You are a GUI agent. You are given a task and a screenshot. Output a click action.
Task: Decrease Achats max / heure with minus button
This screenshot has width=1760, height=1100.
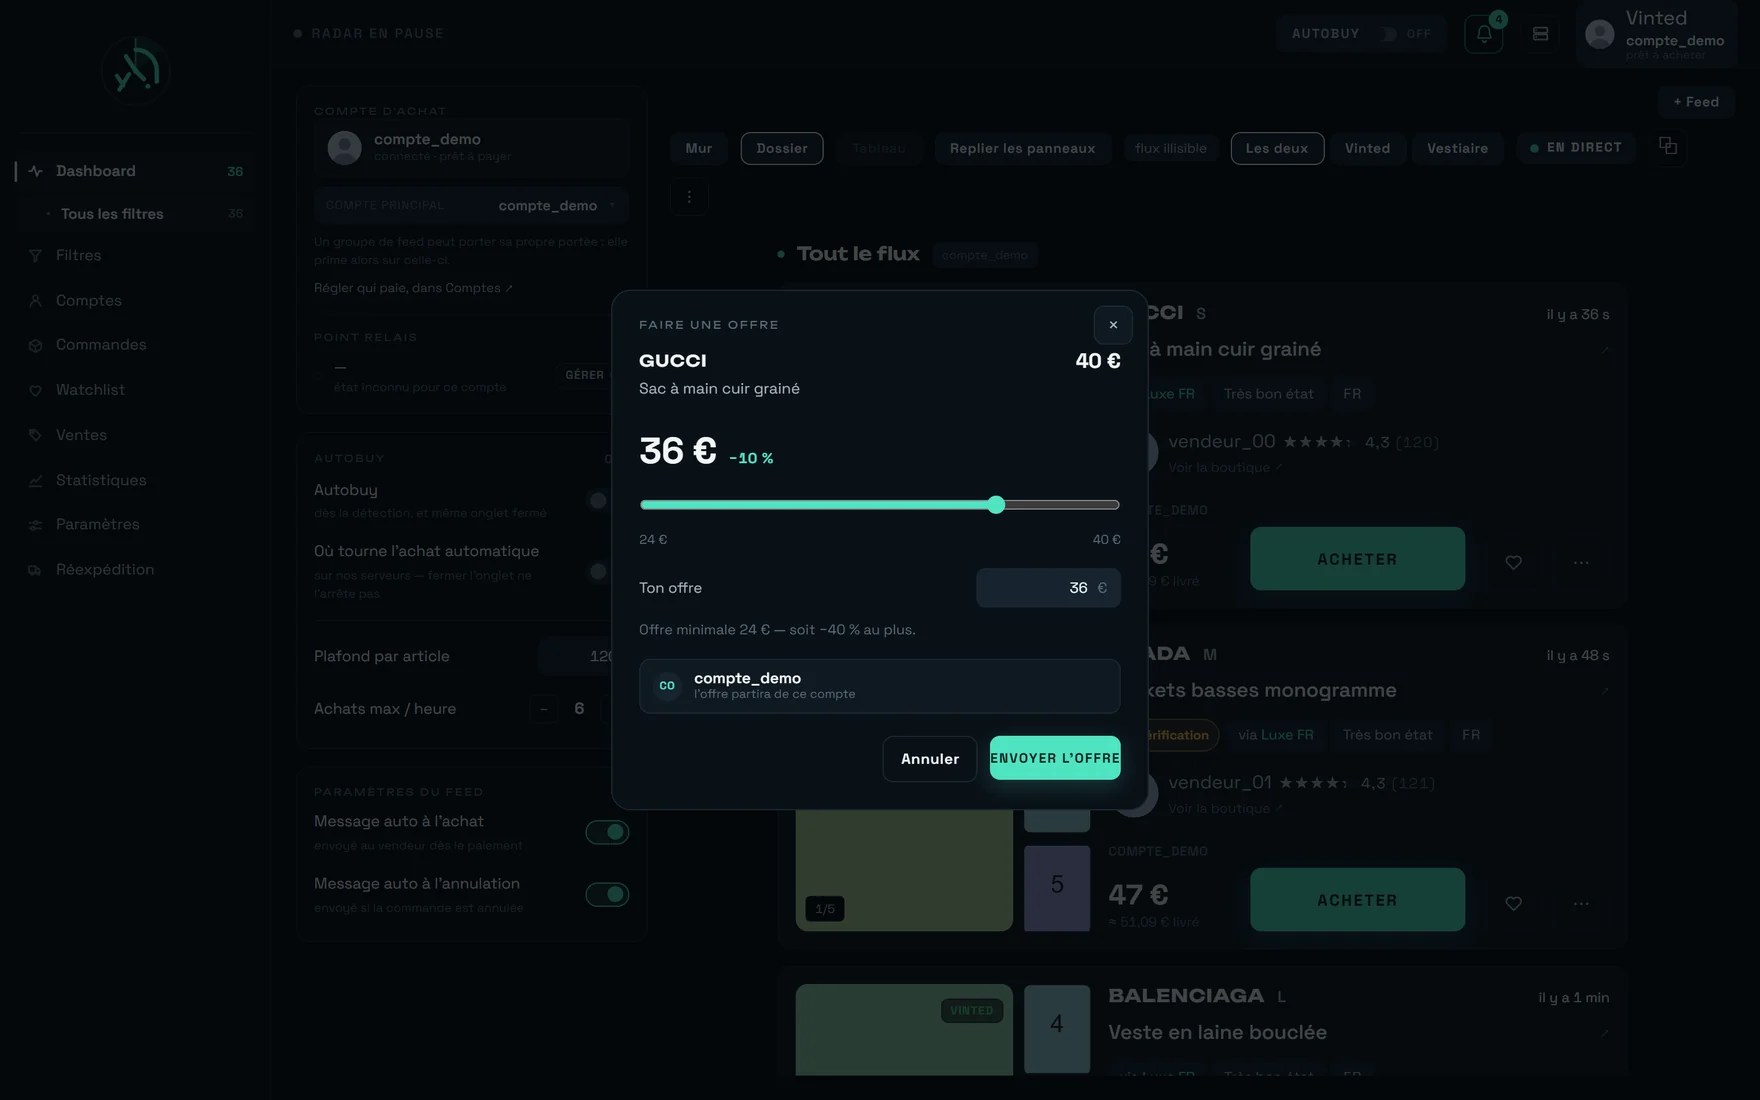coord(544,709)
